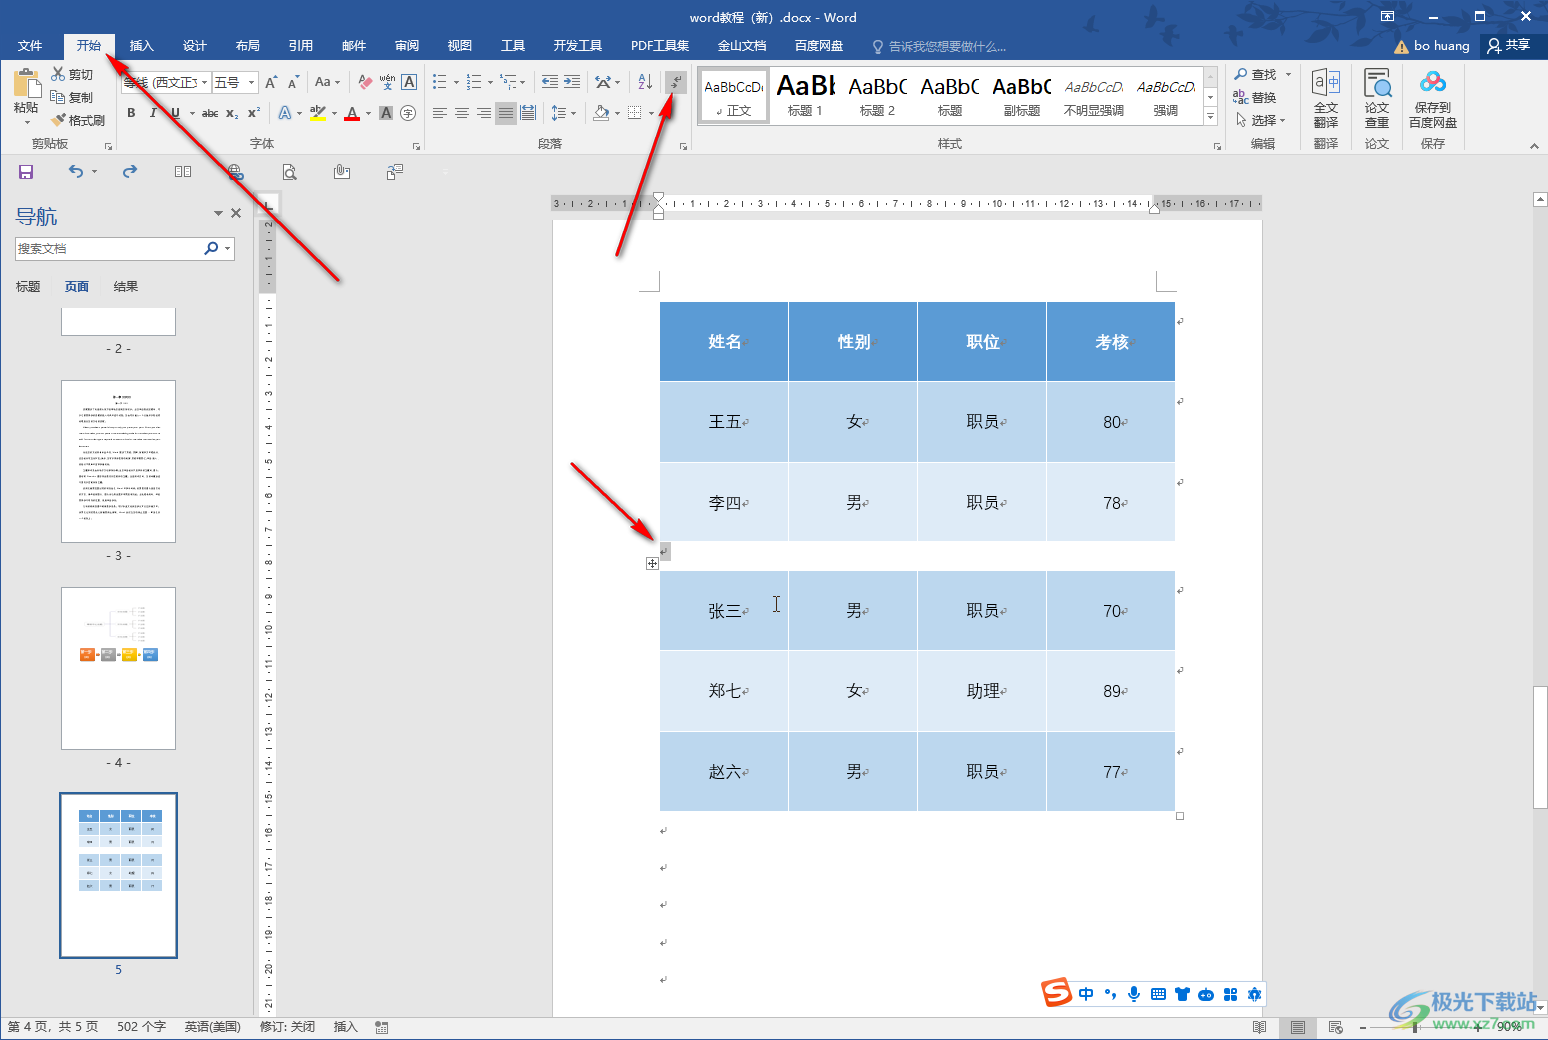
Task: Increase paragraph indent
Action: click(572, 82)
